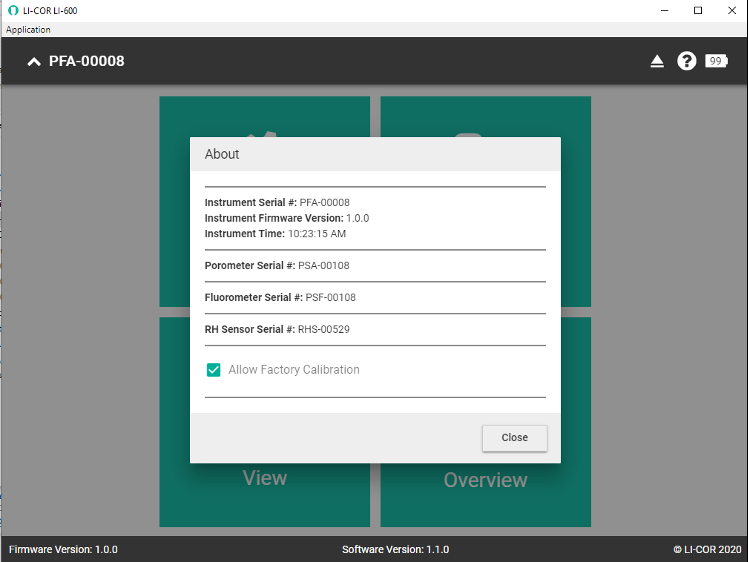Click the PFA-00008 instrument name

87,62
